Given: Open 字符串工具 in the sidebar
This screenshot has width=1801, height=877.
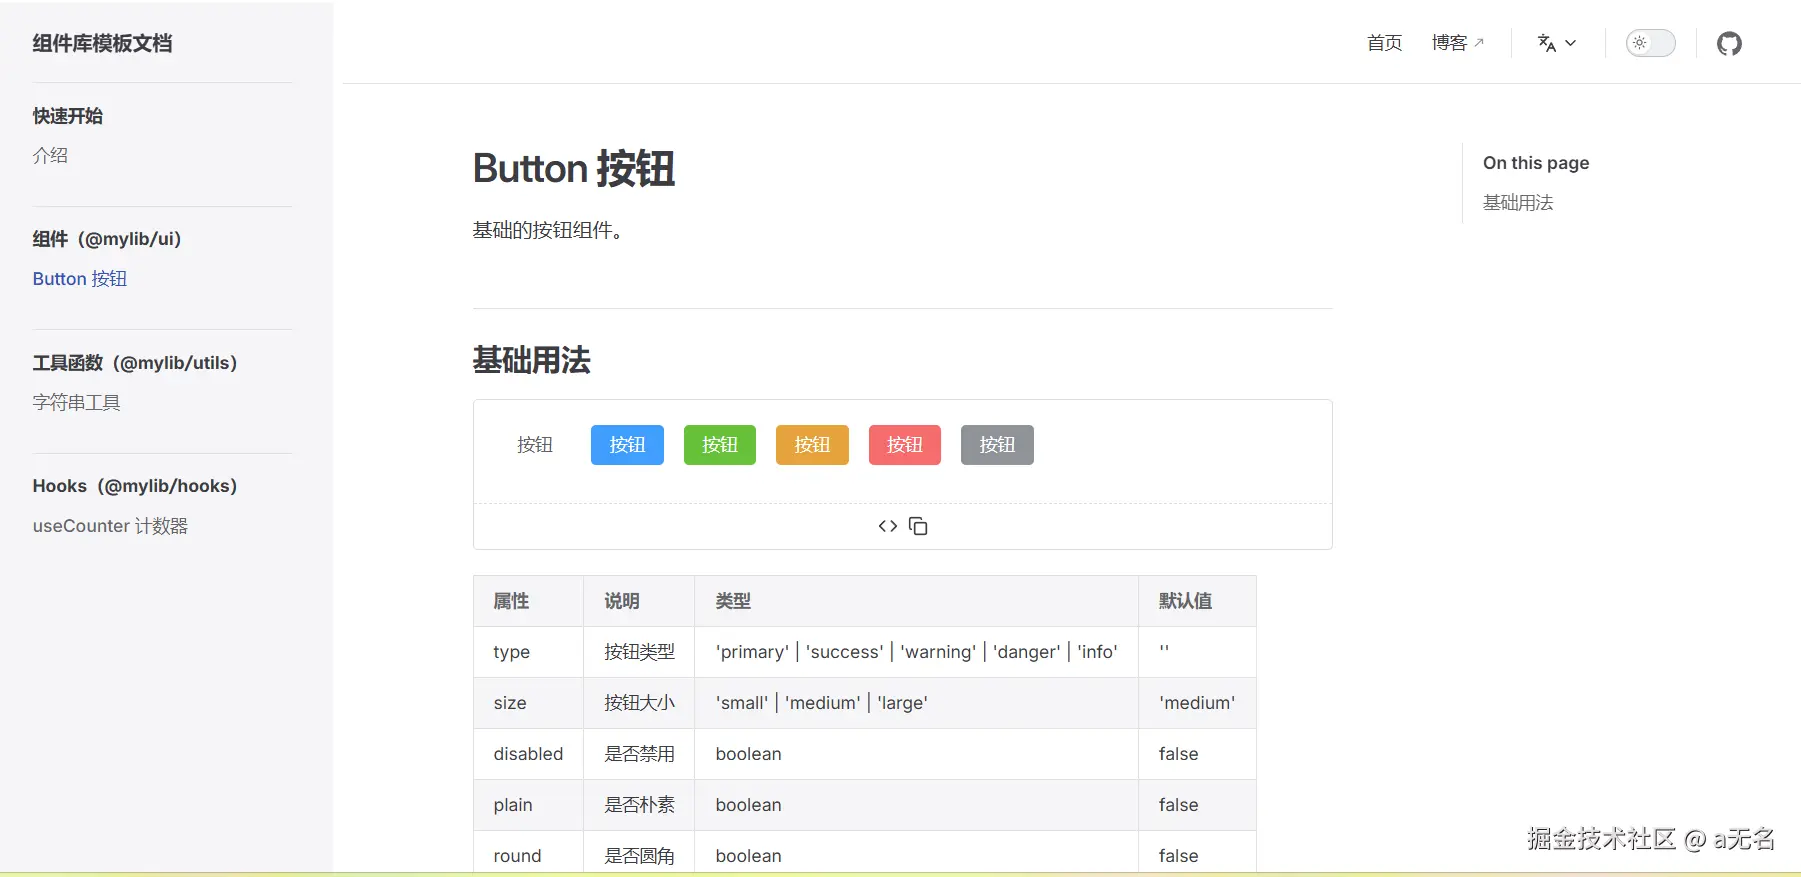Looking at the screenshot, I should click(x=76, y=402).
